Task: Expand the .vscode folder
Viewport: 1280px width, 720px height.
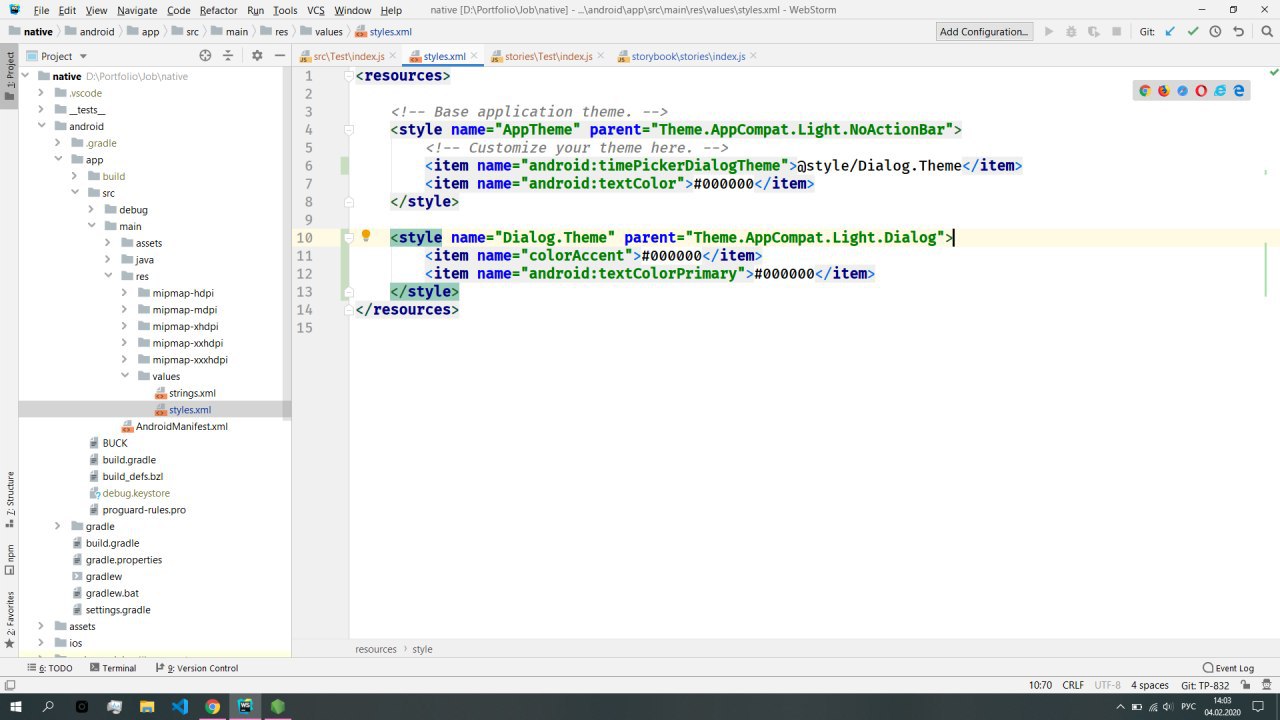Action: tap(42, 93)
